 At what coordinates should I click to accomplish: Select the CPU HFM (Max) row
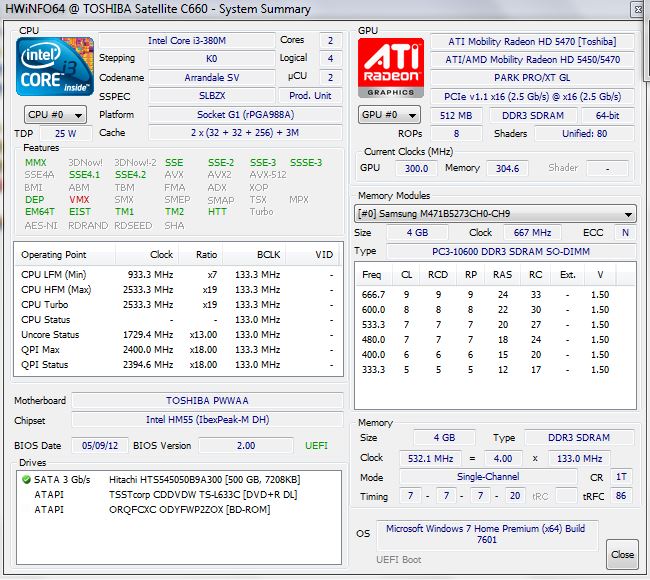(x=177, y=289)
